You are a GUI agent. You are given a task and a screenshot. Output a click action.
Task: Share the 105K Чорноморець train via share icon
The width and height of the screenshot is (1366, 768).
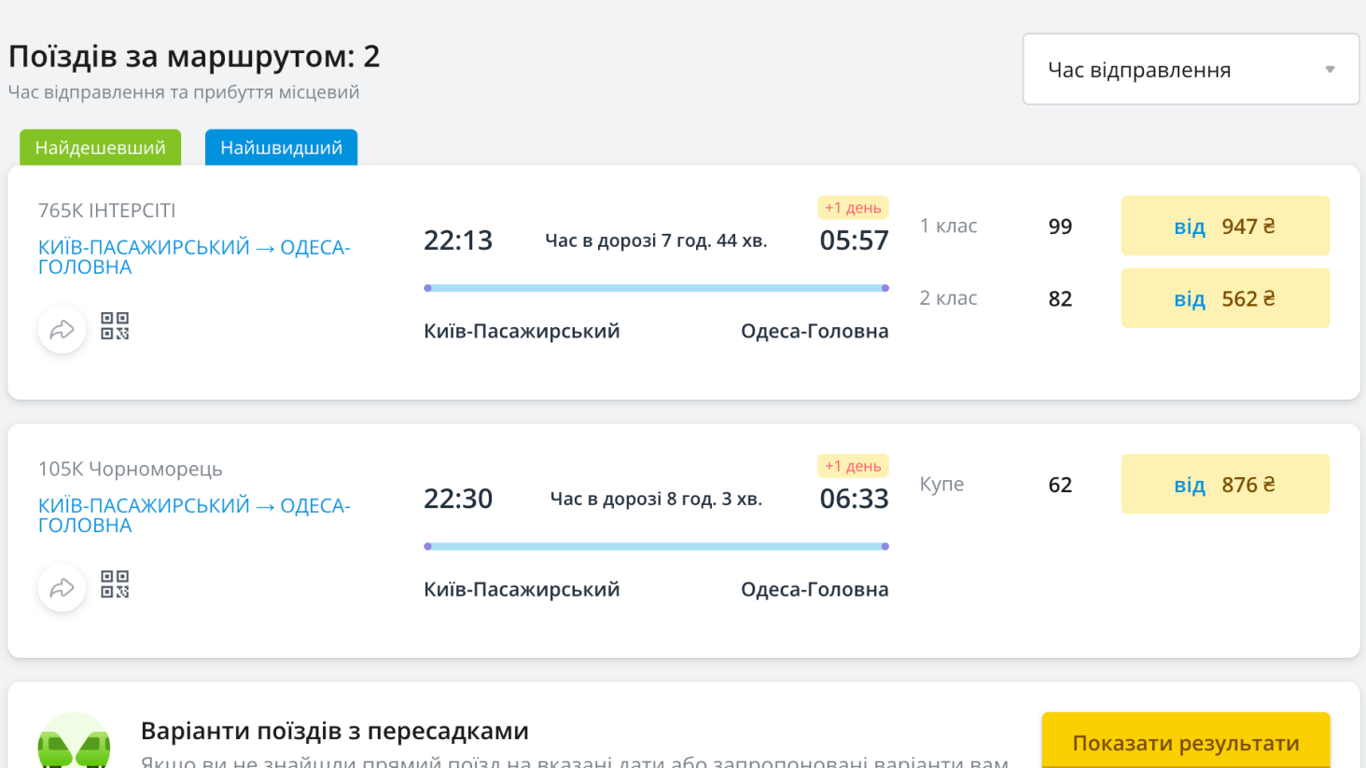61,587
